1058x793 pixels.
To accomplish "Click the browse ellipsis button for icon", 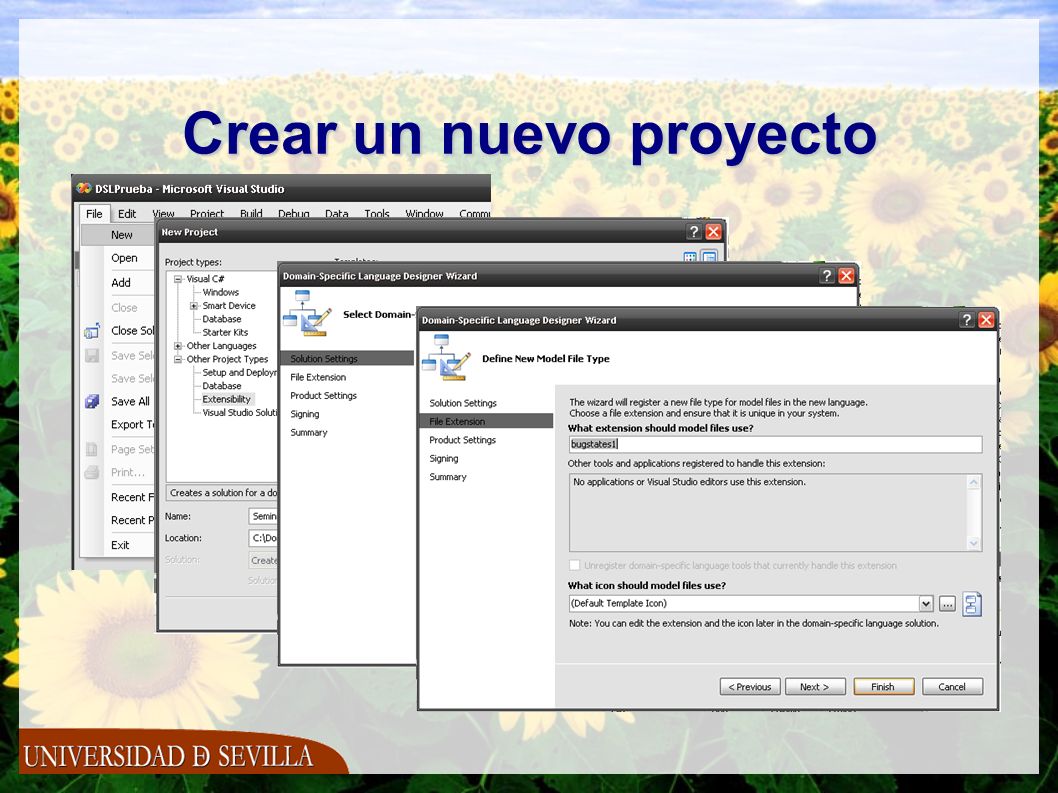I will 947,603.
